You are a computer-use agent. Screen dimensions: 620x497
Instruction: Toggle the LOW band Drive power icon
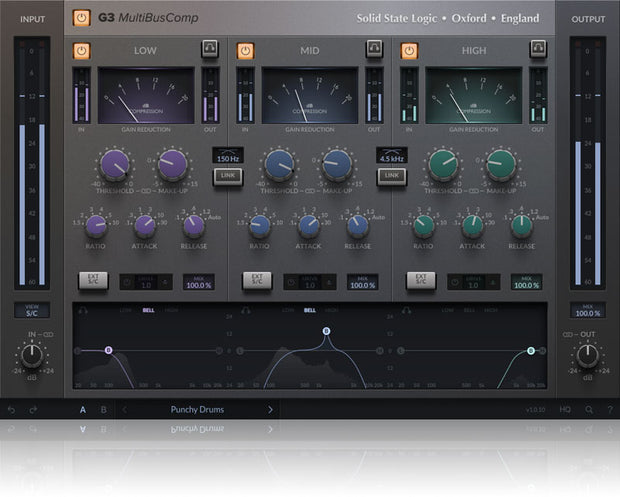coord(127,282)
